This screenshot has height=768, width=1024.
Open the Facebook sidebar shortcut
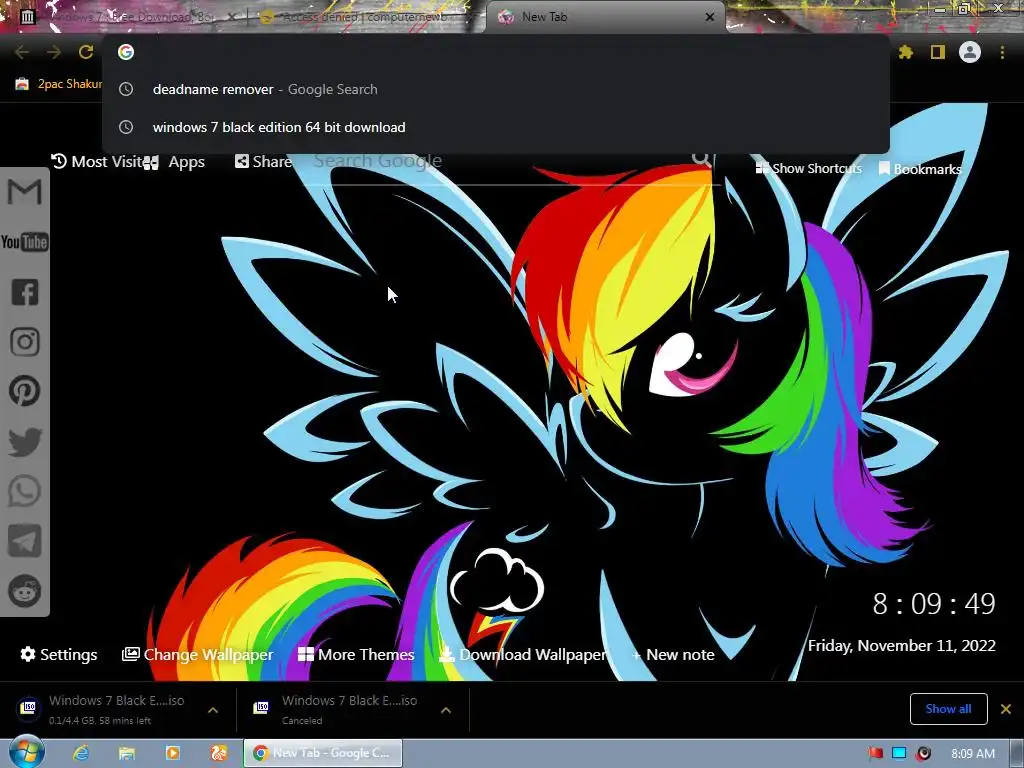(25, 292)
